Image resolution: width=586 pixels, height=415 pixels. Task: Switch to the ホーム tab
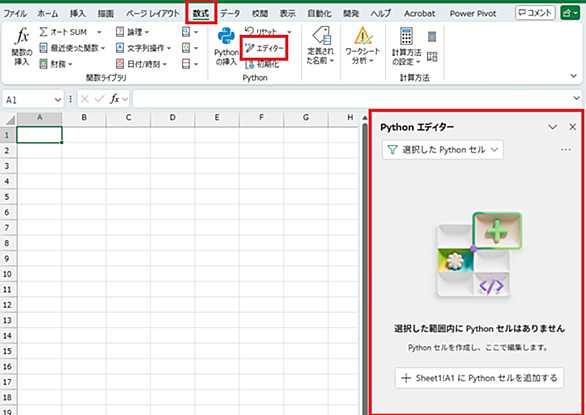click(x=48, y=14)
